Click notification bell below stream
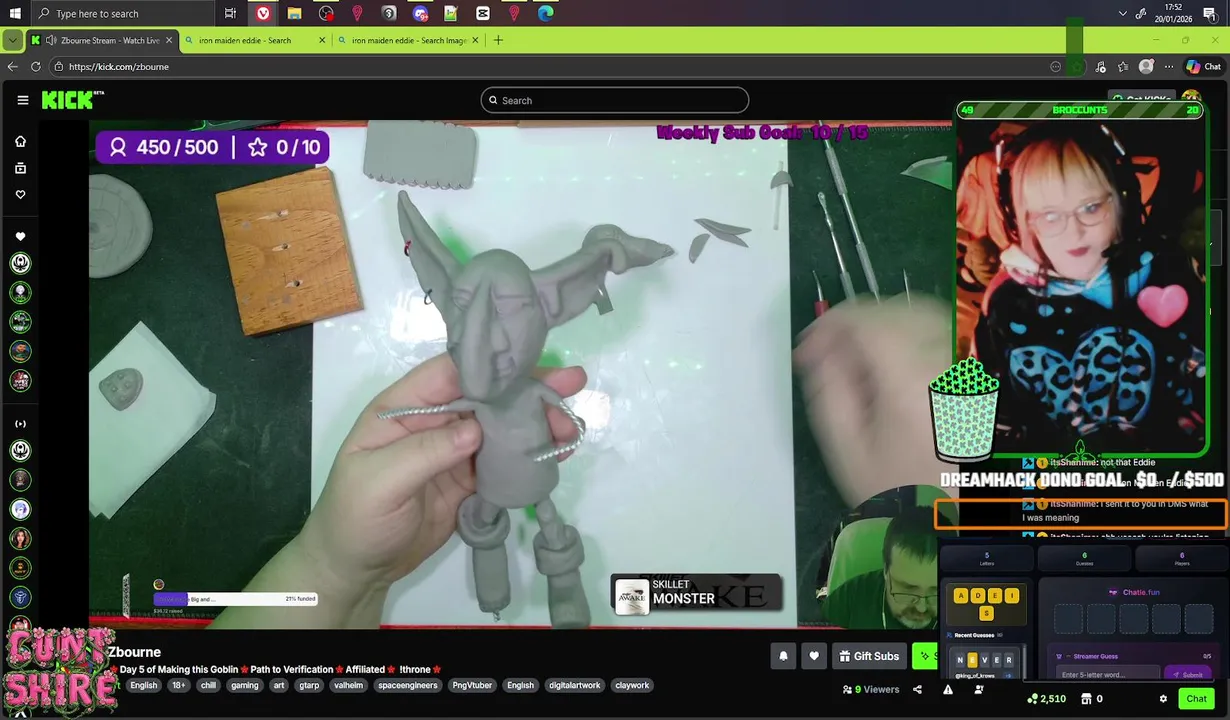Screen dimensions: 1230x720 pos(783,656)
